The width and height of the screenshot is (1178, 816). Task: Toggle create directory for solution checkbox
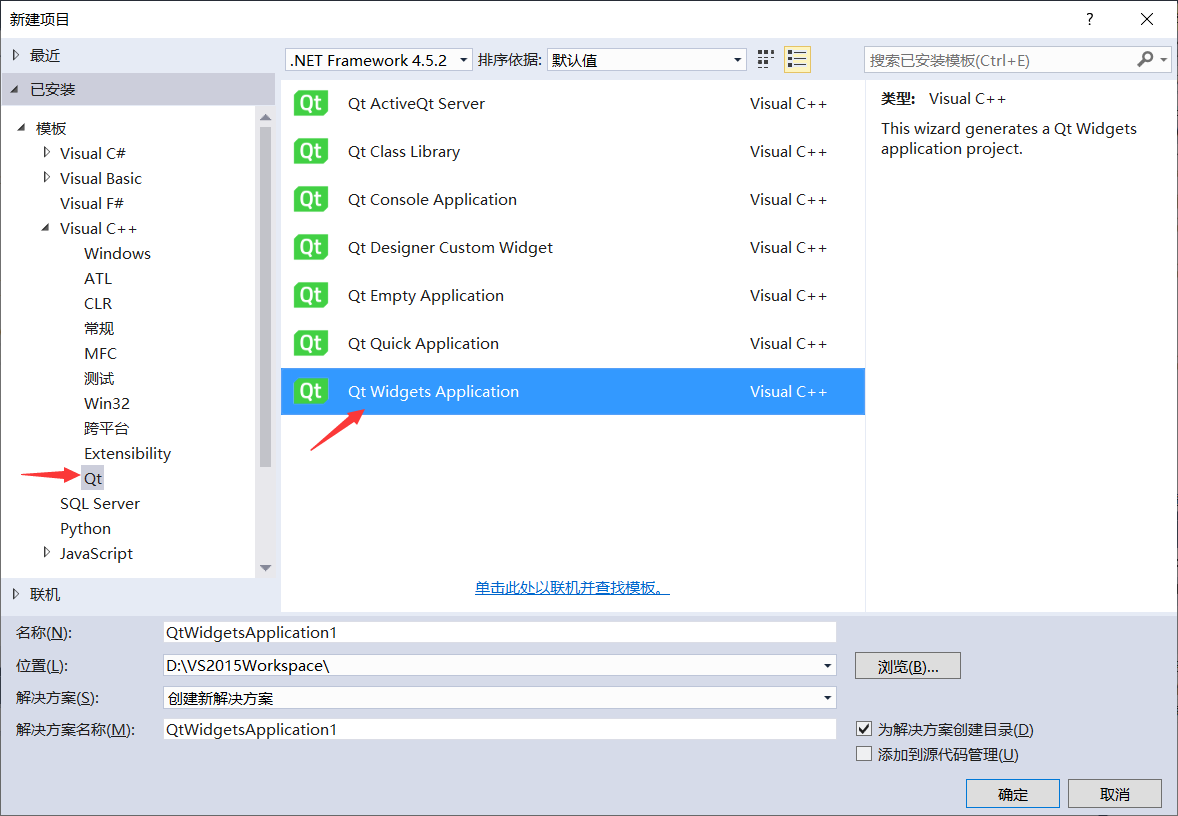864,728
